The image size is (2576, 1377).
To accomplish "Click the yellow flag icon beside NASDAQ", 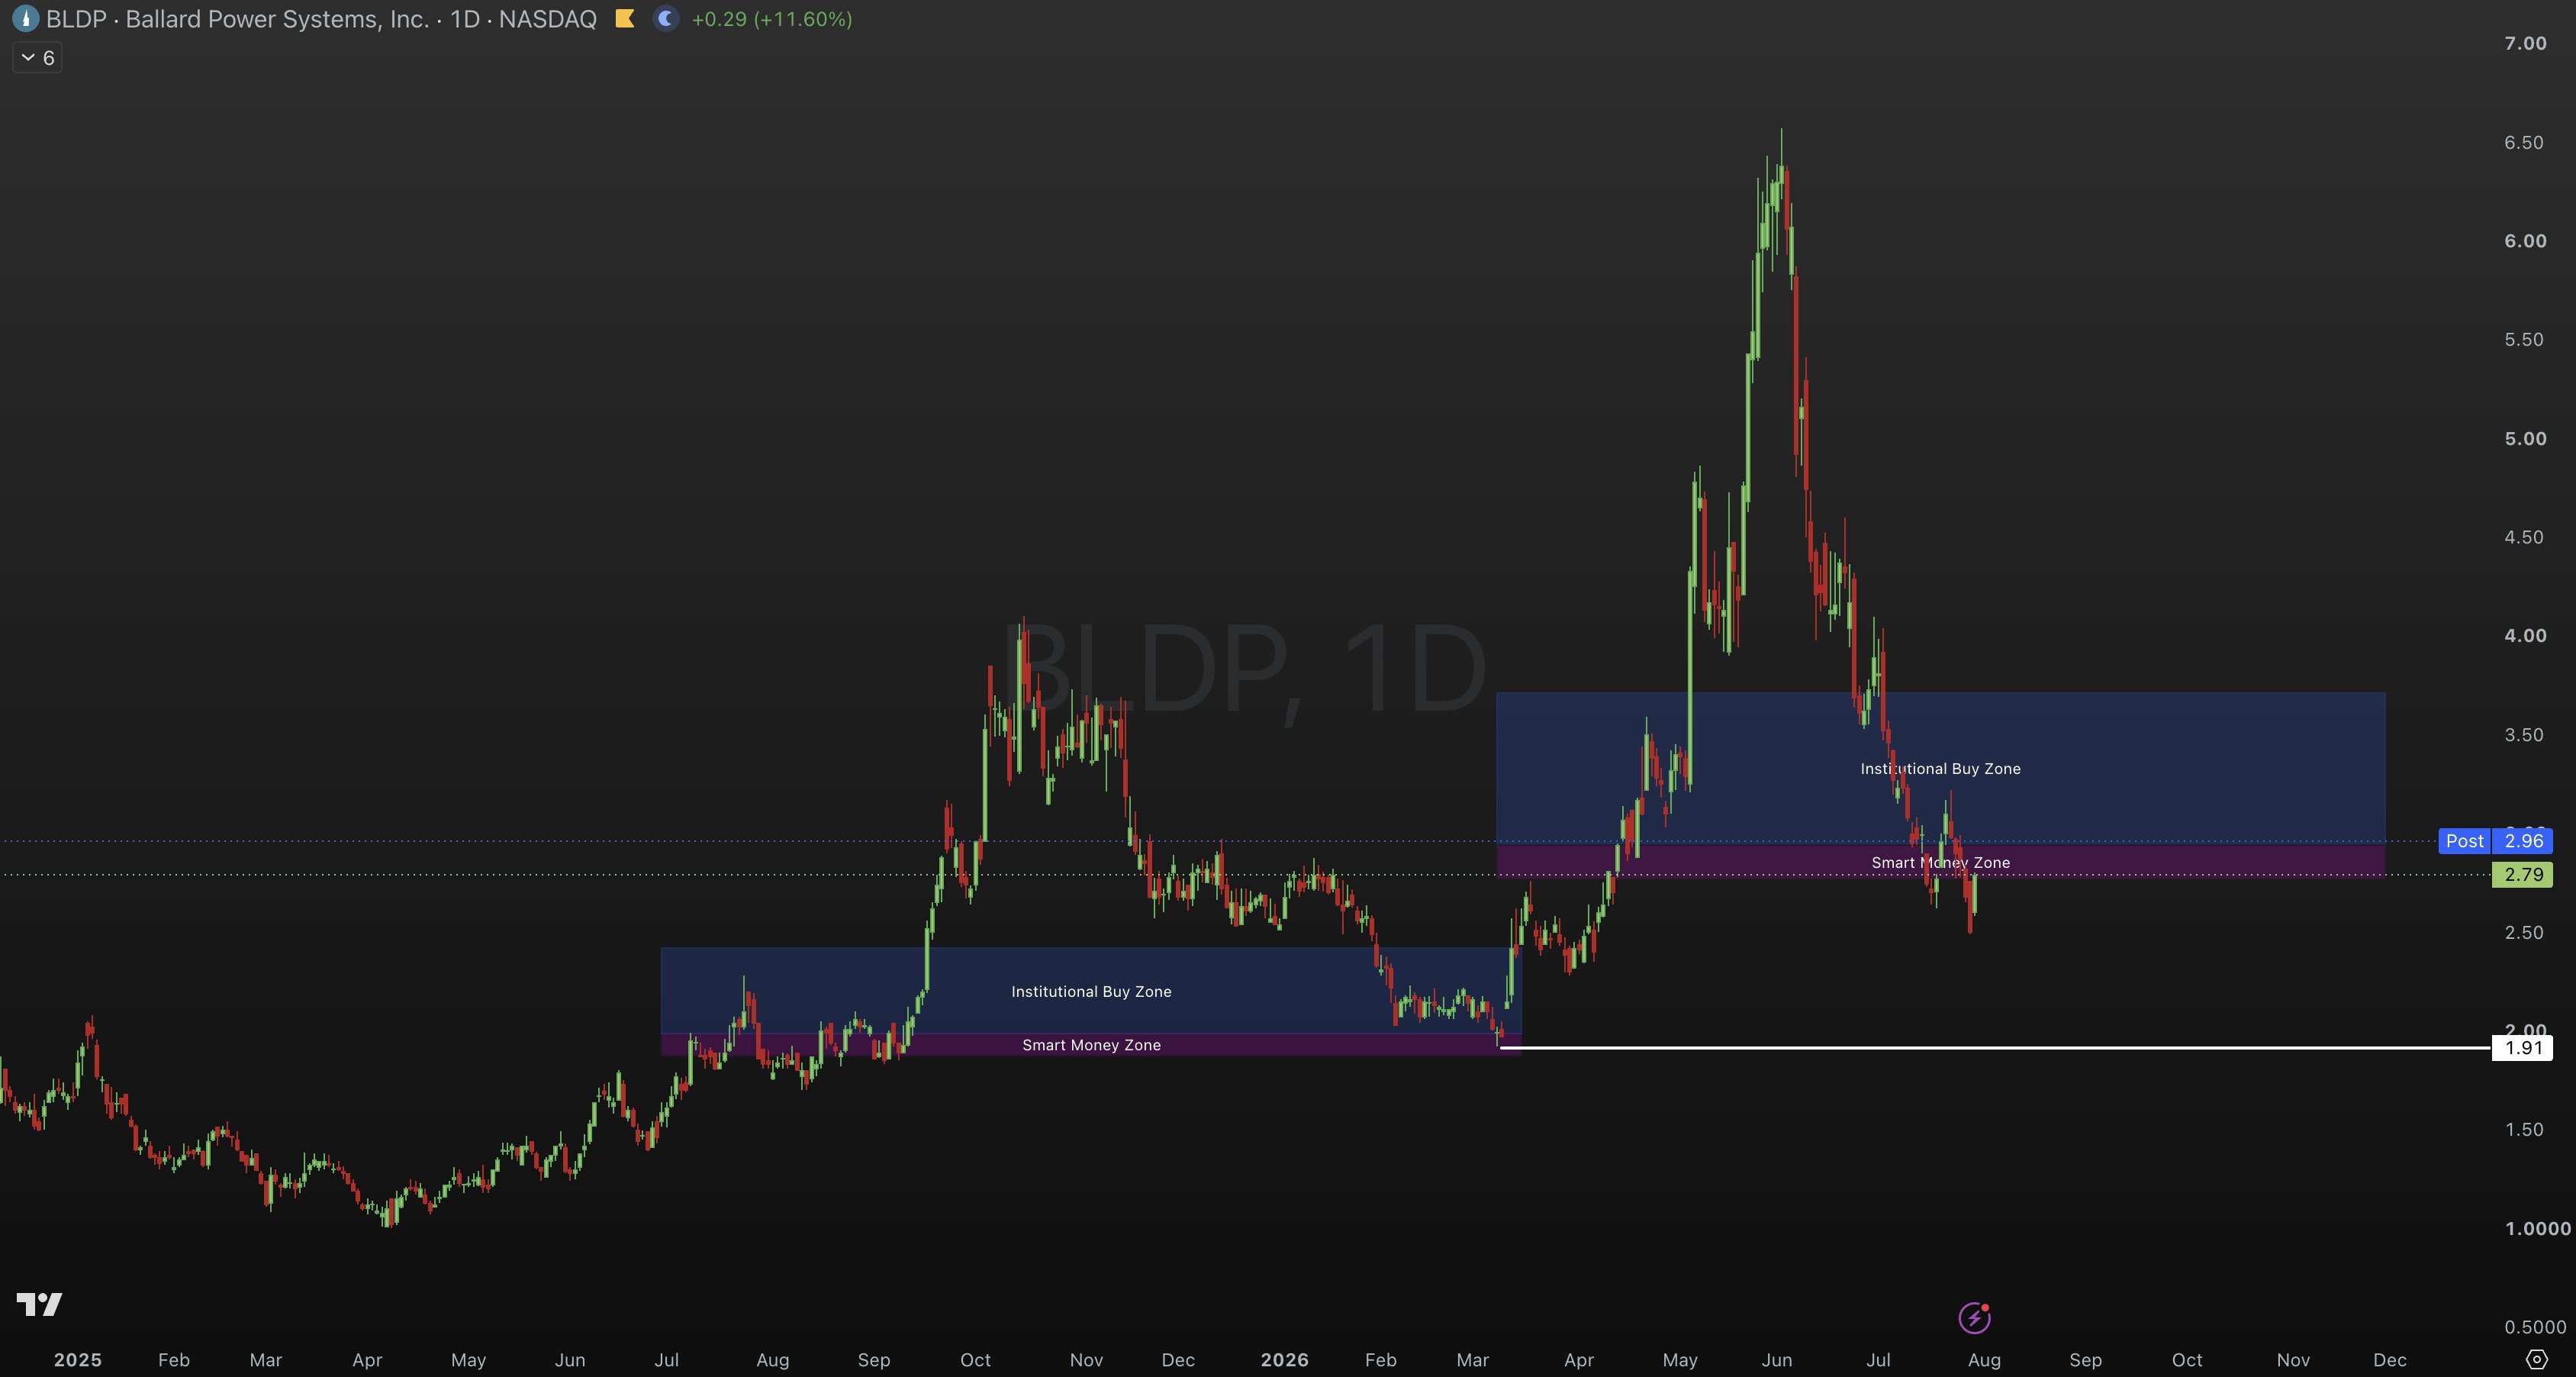I will pos(625,19).
